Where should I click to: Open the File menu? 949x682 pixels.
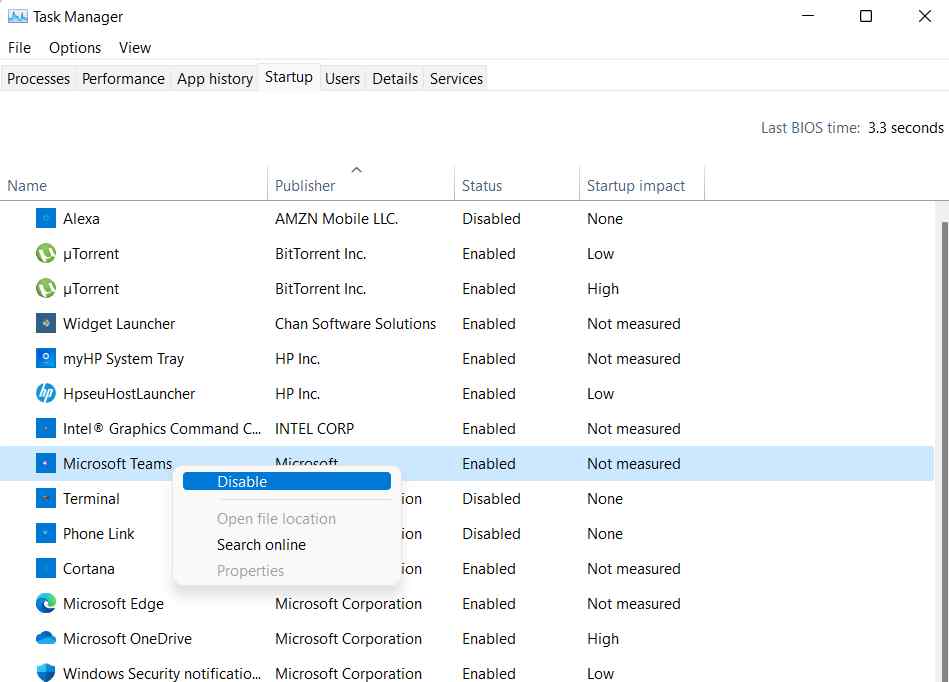pos(19,48)
